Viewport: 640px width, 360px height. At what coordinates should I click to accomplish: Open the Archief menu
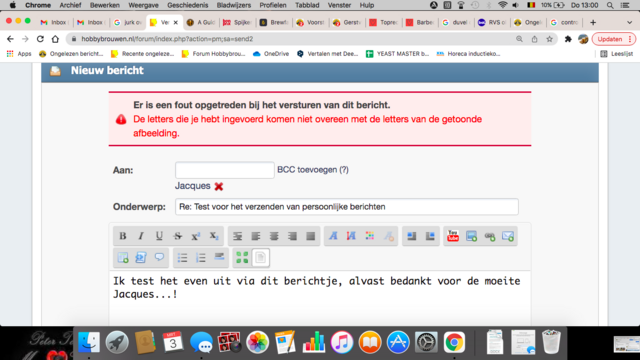coord(70,5)
